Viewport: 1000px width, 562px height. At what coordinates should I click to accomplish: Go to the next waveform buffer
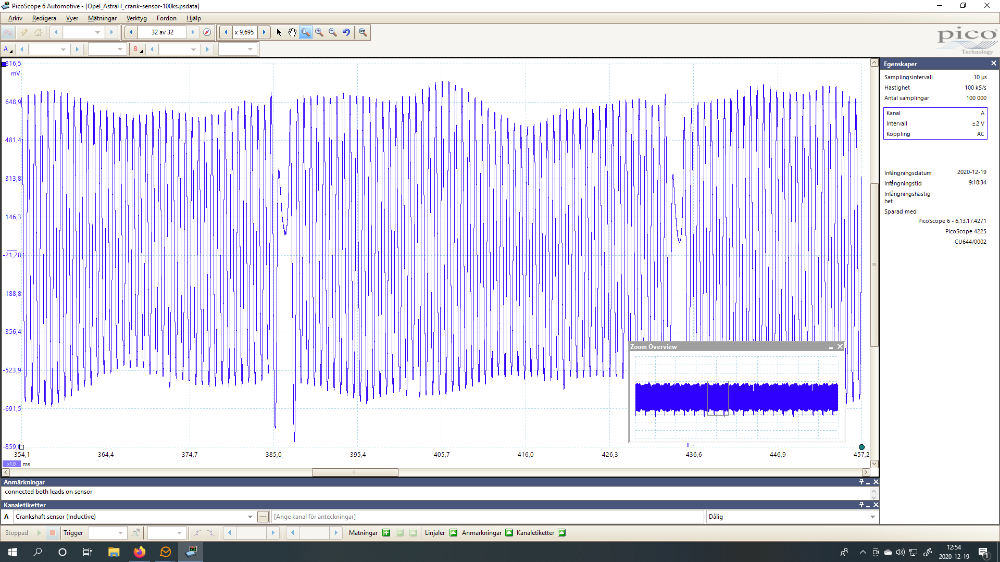pos(194,32)
